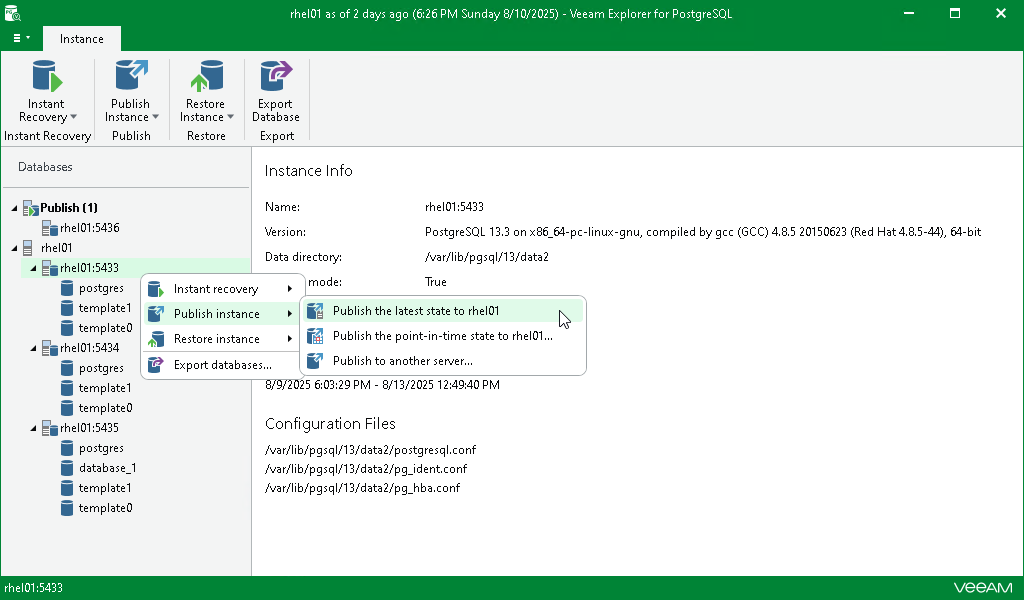Select the Publish (1) folder icon
Viewport: 1024px width, 600px height.
tap(31, 208)
